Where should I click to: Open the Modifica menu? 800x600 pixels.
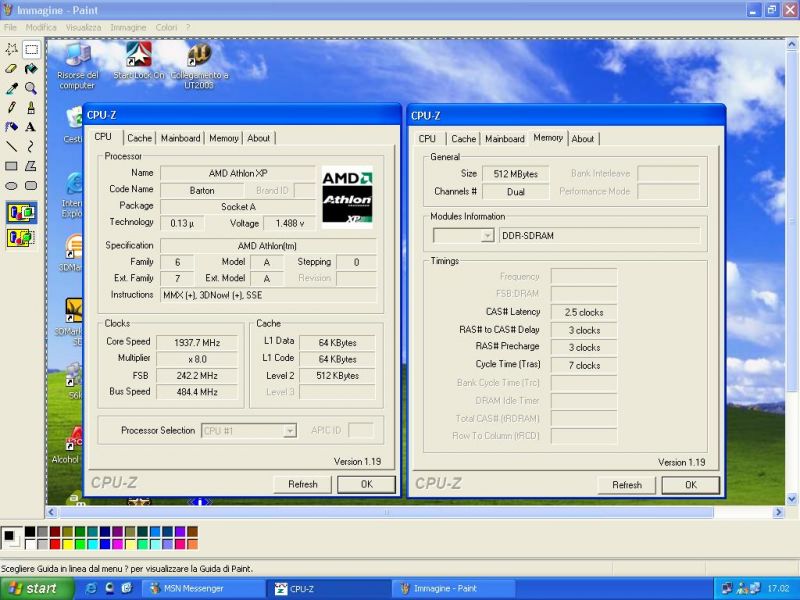[41, 28]
